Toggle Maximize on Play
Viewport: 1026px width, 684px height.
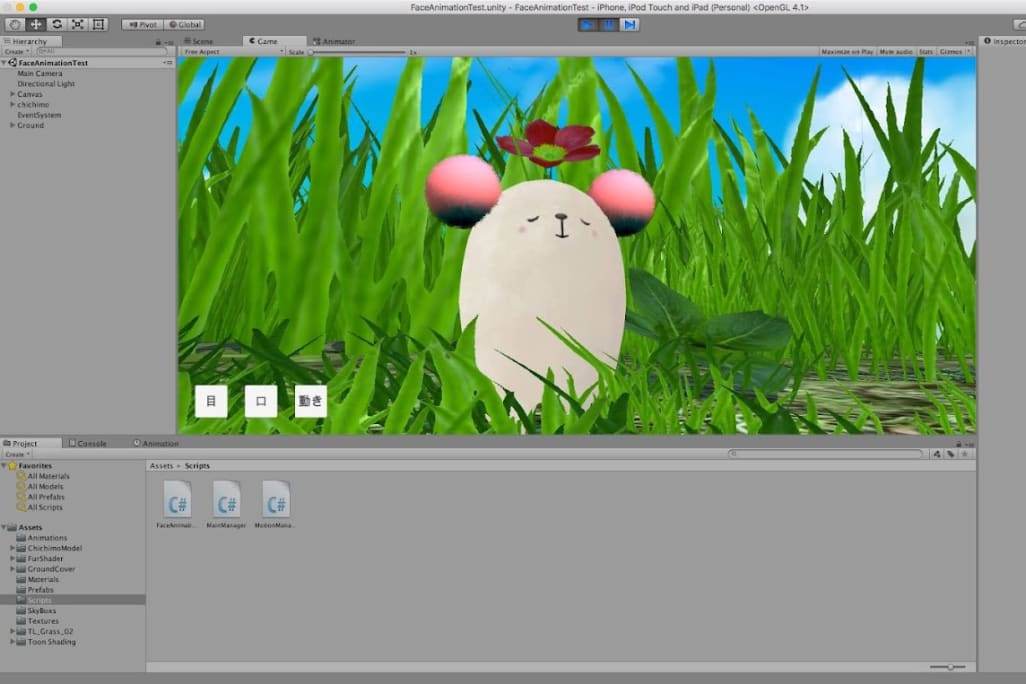[848, 51]
